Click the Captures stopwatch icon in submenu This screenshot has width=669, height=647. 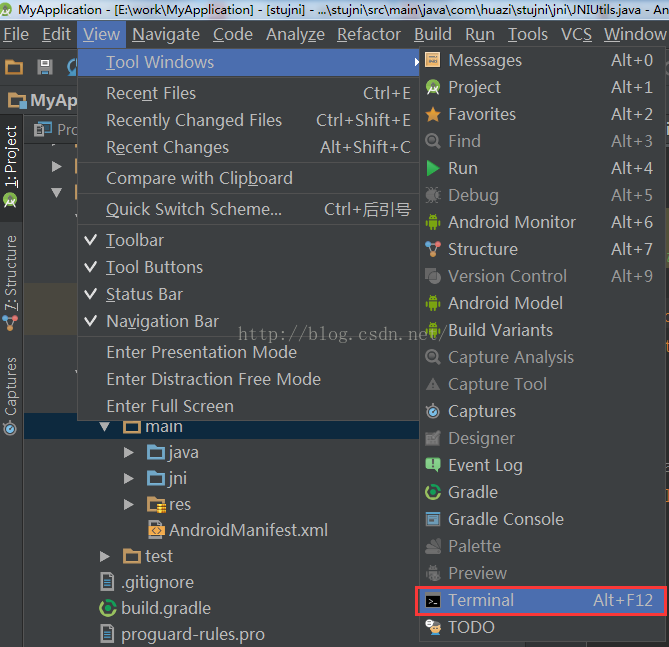[x=433, y=411]
